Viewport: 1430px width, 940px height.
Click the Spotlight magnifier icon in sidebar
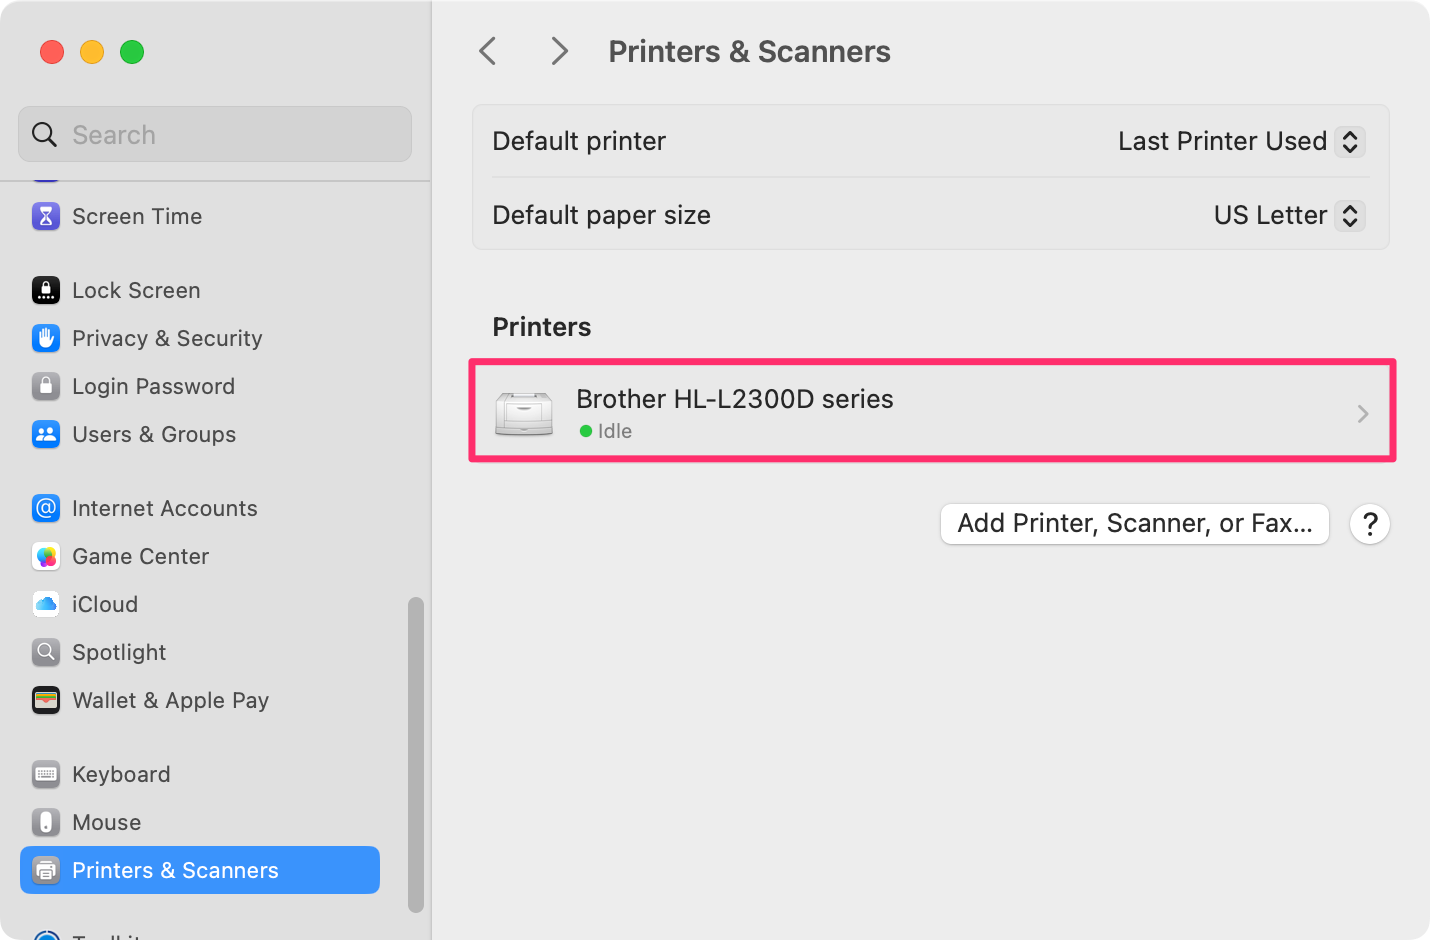pyautogui.click(x=46, y=652)
